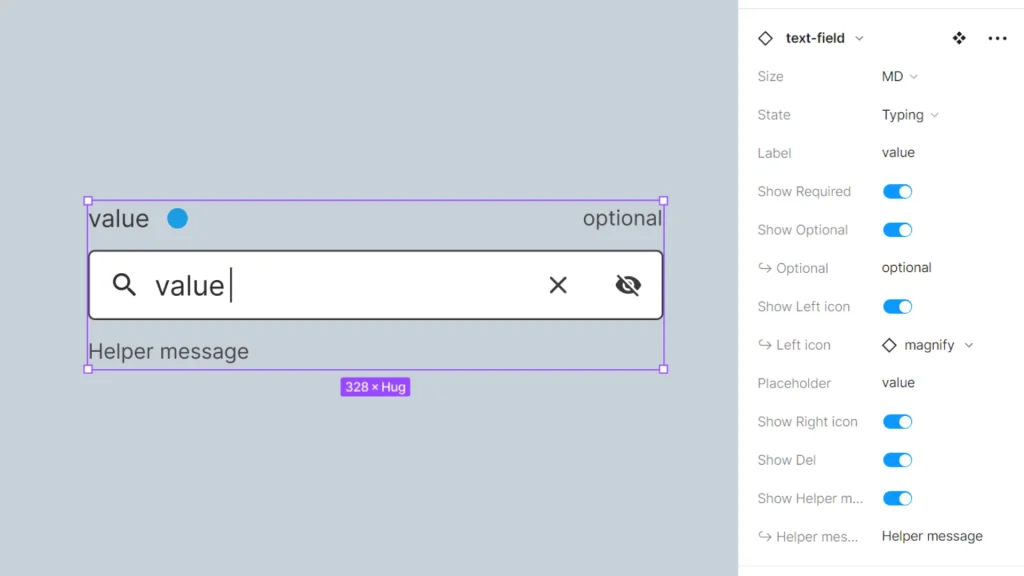This screenshot has width=1024, height=576.
Task: Click the blue dot next to the value label
Action: pyautogui.click(x=177, y=218)
